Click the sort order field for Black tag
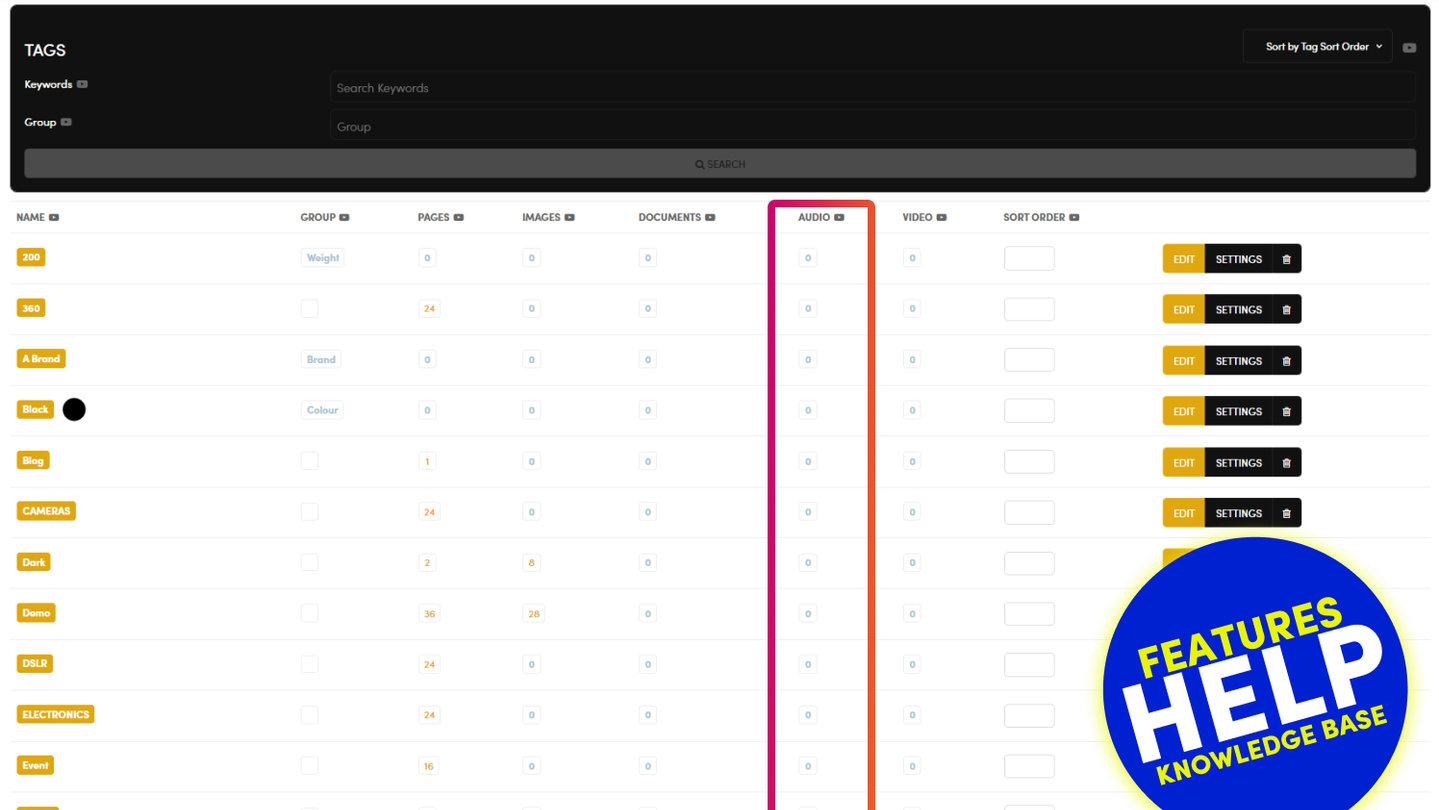 point(1028,411)
